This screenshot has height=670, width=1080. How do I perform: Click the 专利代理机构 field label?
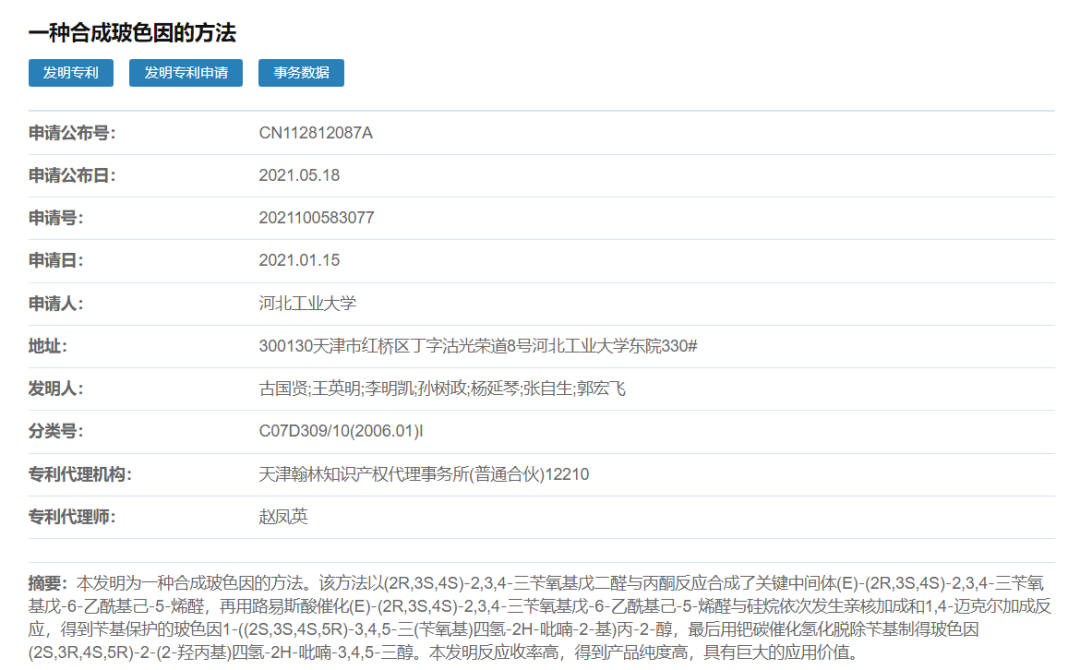point(80,474)
